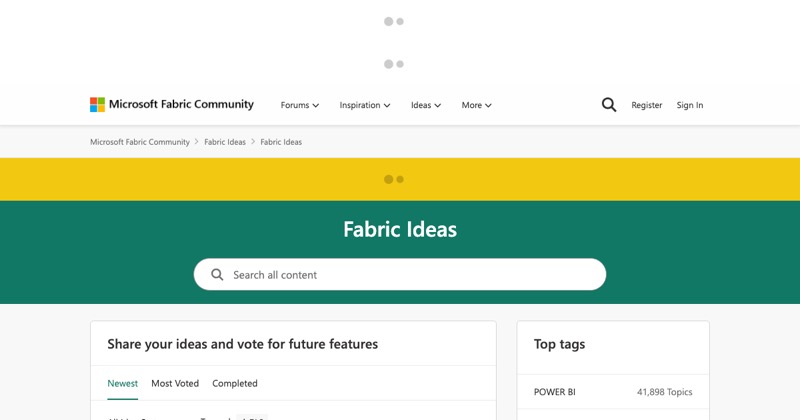Viewport: 800px width, 420px height.
Task: Expand the Inspiration dropdown menu
Action: (365, 105)
